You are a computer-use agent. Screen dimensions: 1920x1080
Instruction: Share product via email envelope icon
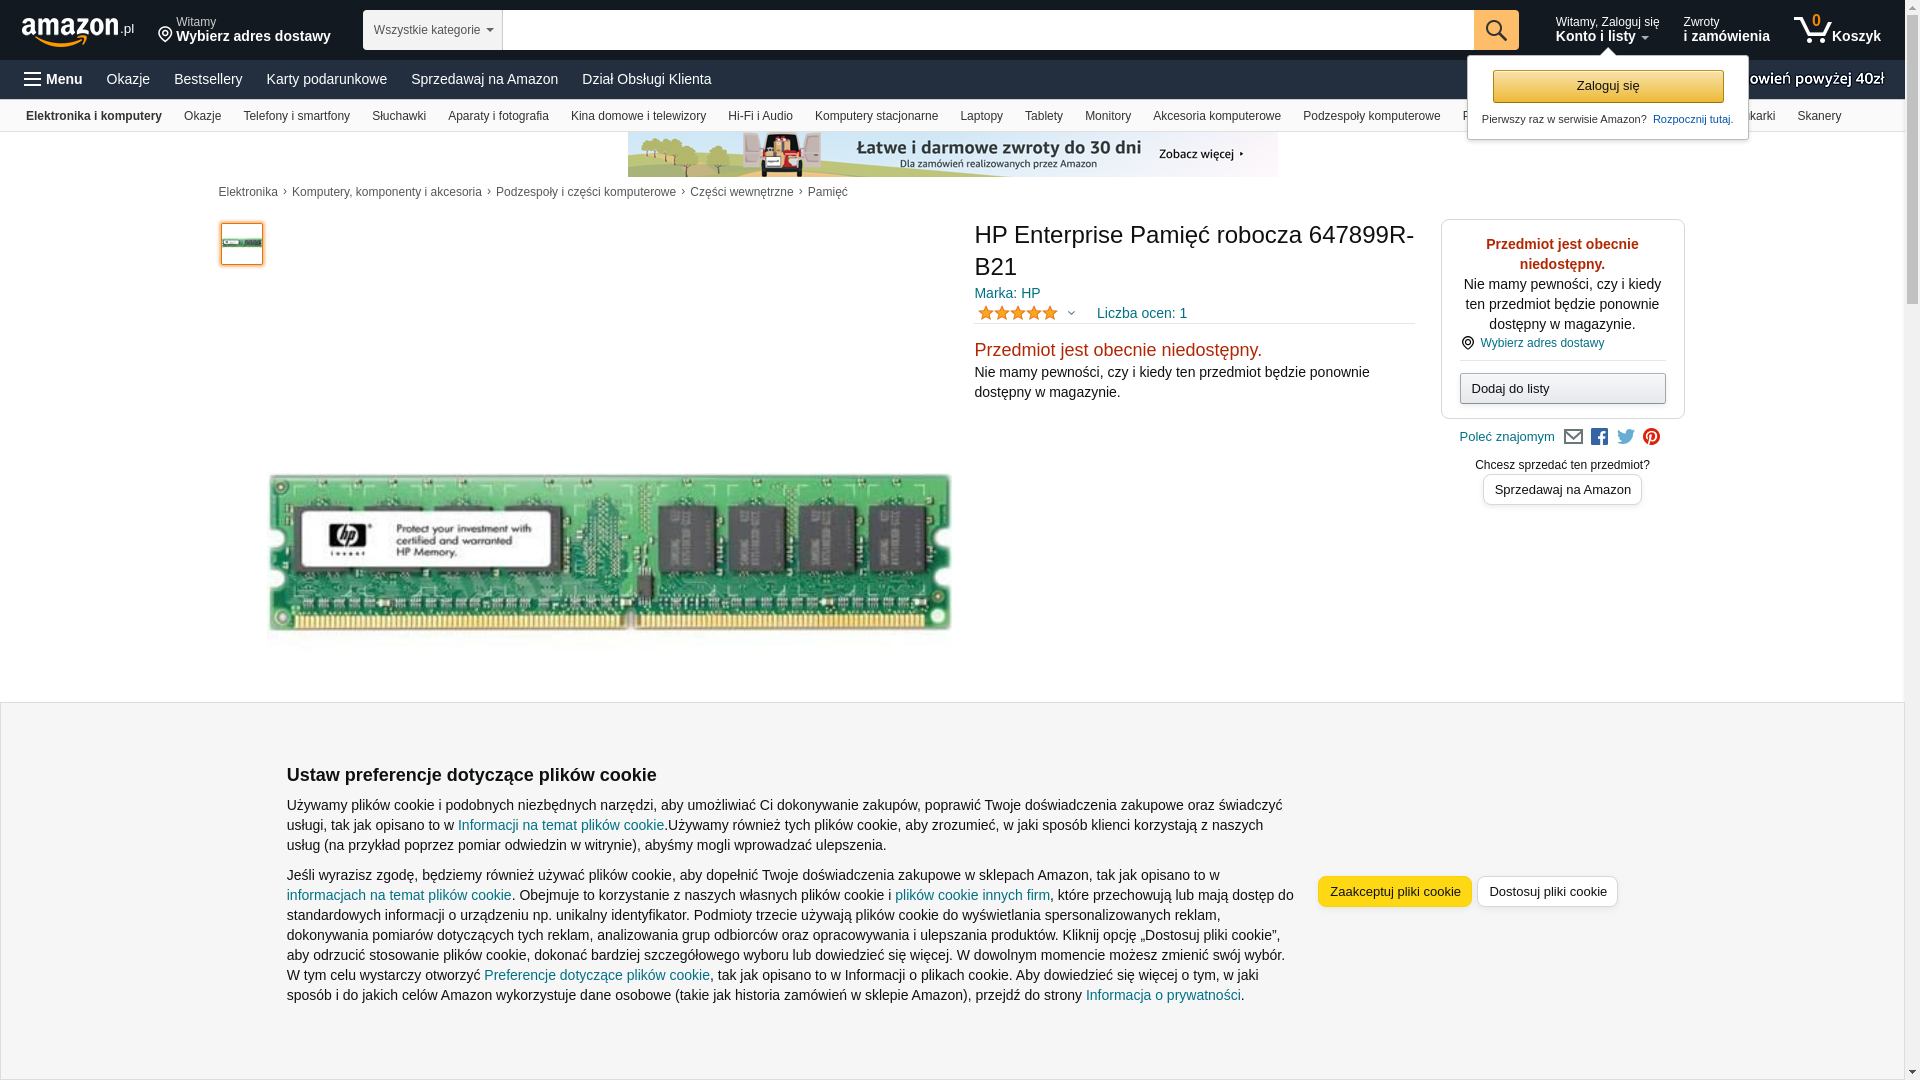(x=1573, y=437)
